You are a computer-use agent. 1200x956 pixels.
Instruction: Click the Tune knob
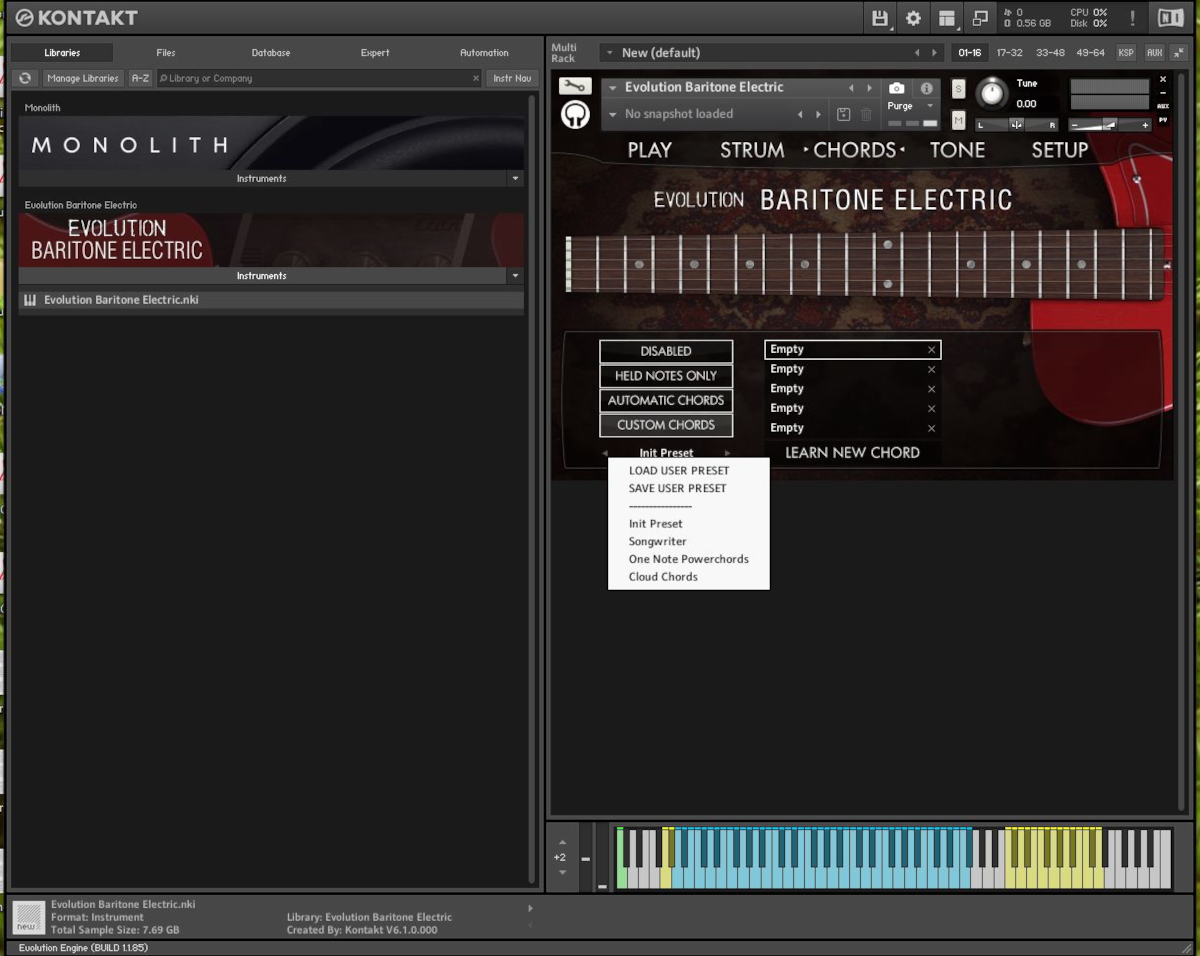tap(991, 93)
